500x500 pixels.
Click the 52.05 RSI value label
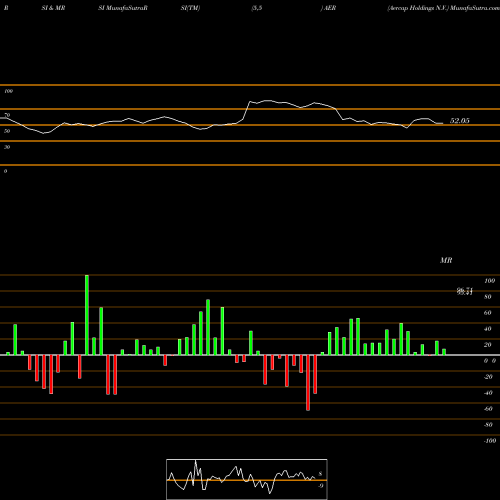click(x=460, y=121)
